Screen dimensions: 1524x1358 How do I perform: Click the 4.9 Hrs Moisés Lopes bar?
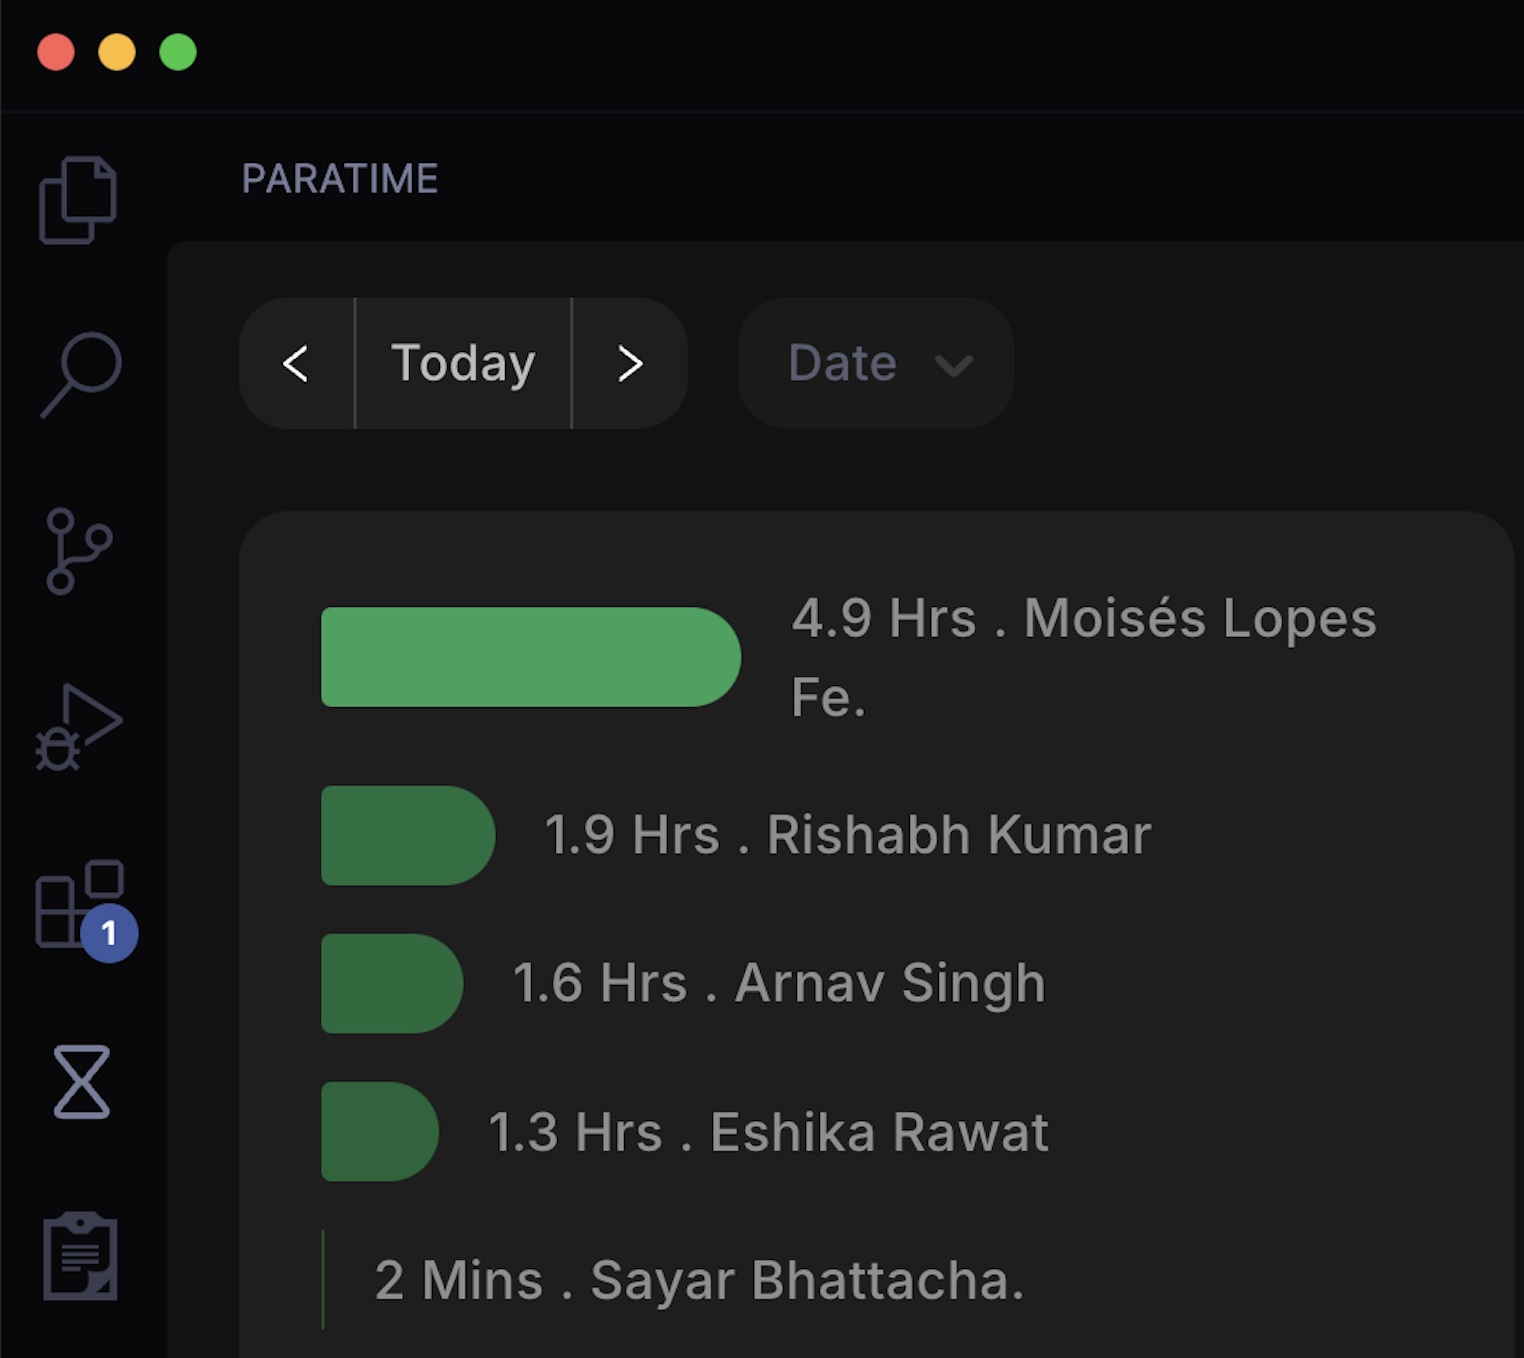(x=530, y=657)
